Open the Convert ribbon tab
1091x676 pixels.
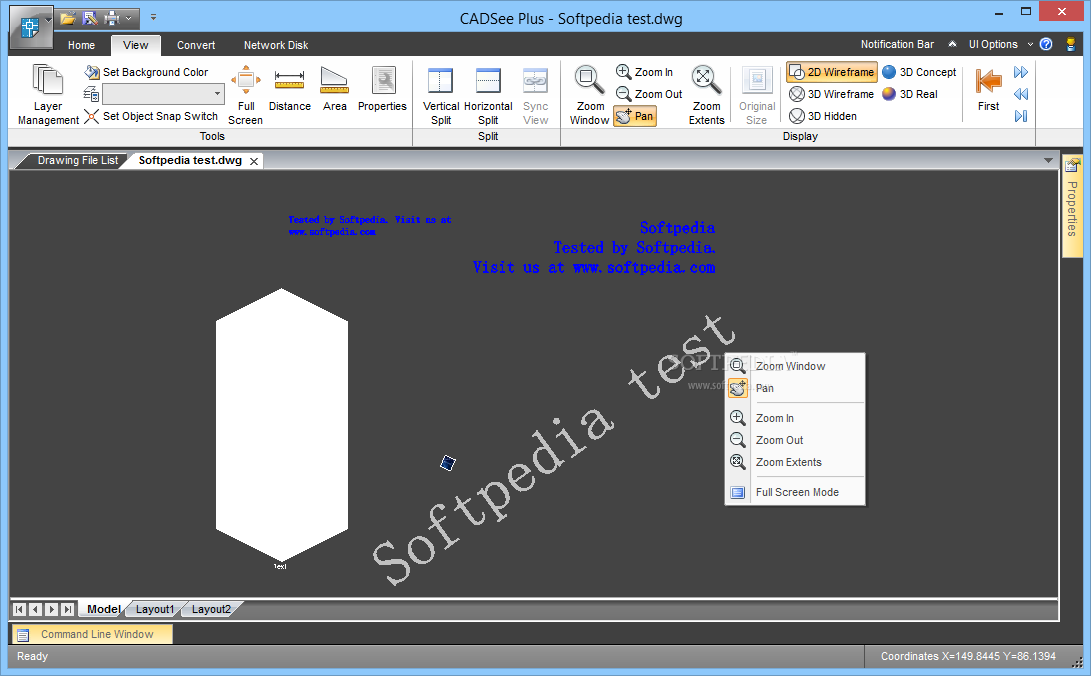[x=196, y=45]
